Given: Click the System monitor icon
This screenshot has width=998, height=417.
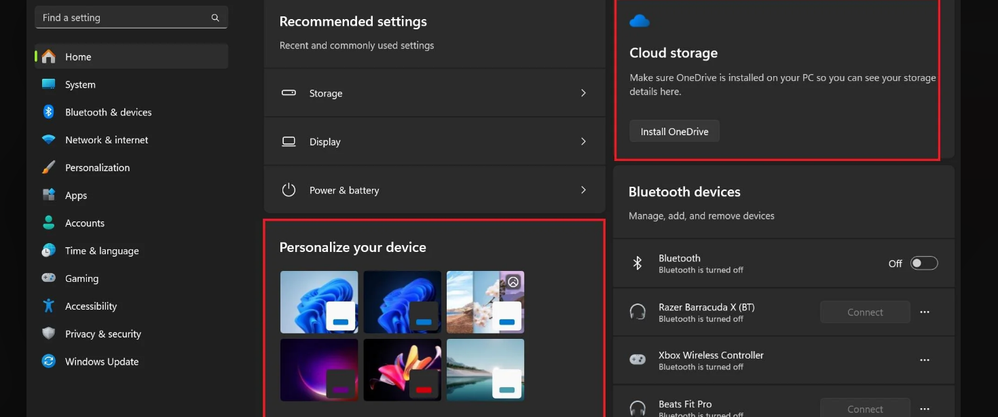Looking at the screenshot, I should pos(48,84).
